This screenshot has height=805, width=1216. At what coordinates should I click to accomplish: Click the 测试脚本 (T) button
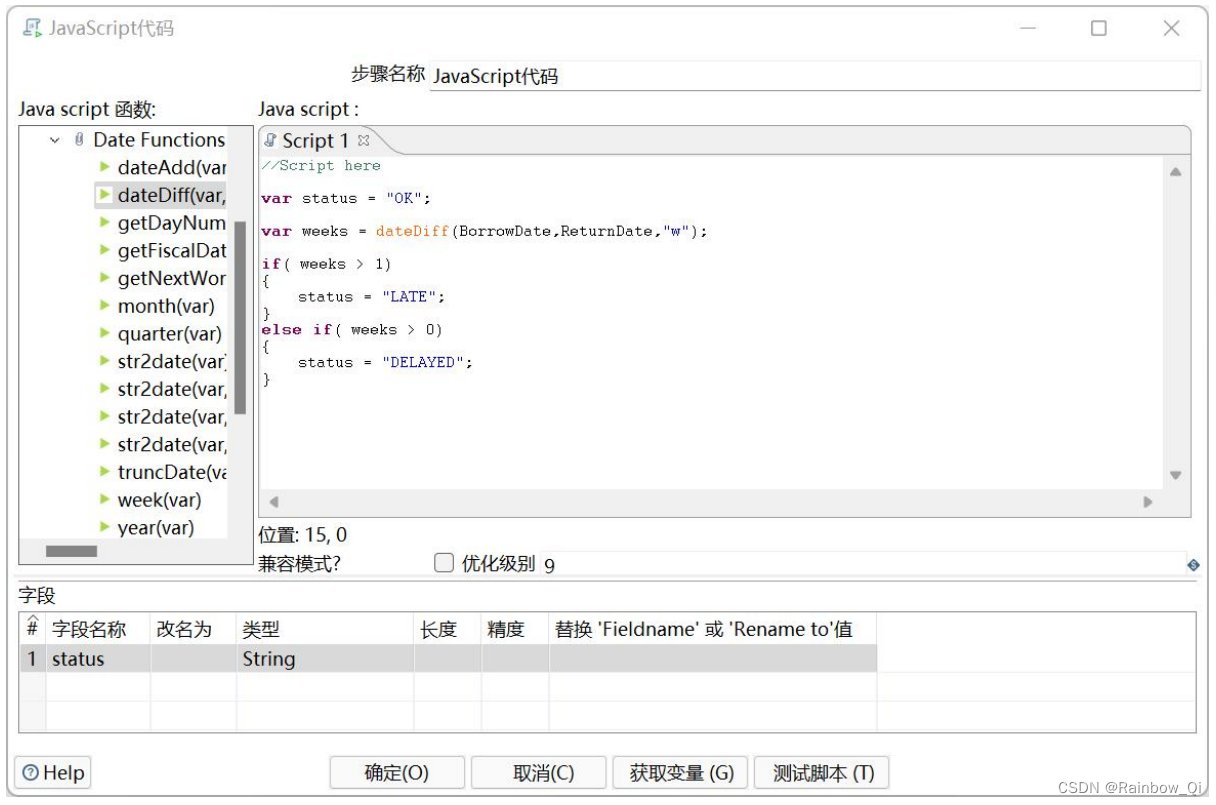tap(823, 773)
